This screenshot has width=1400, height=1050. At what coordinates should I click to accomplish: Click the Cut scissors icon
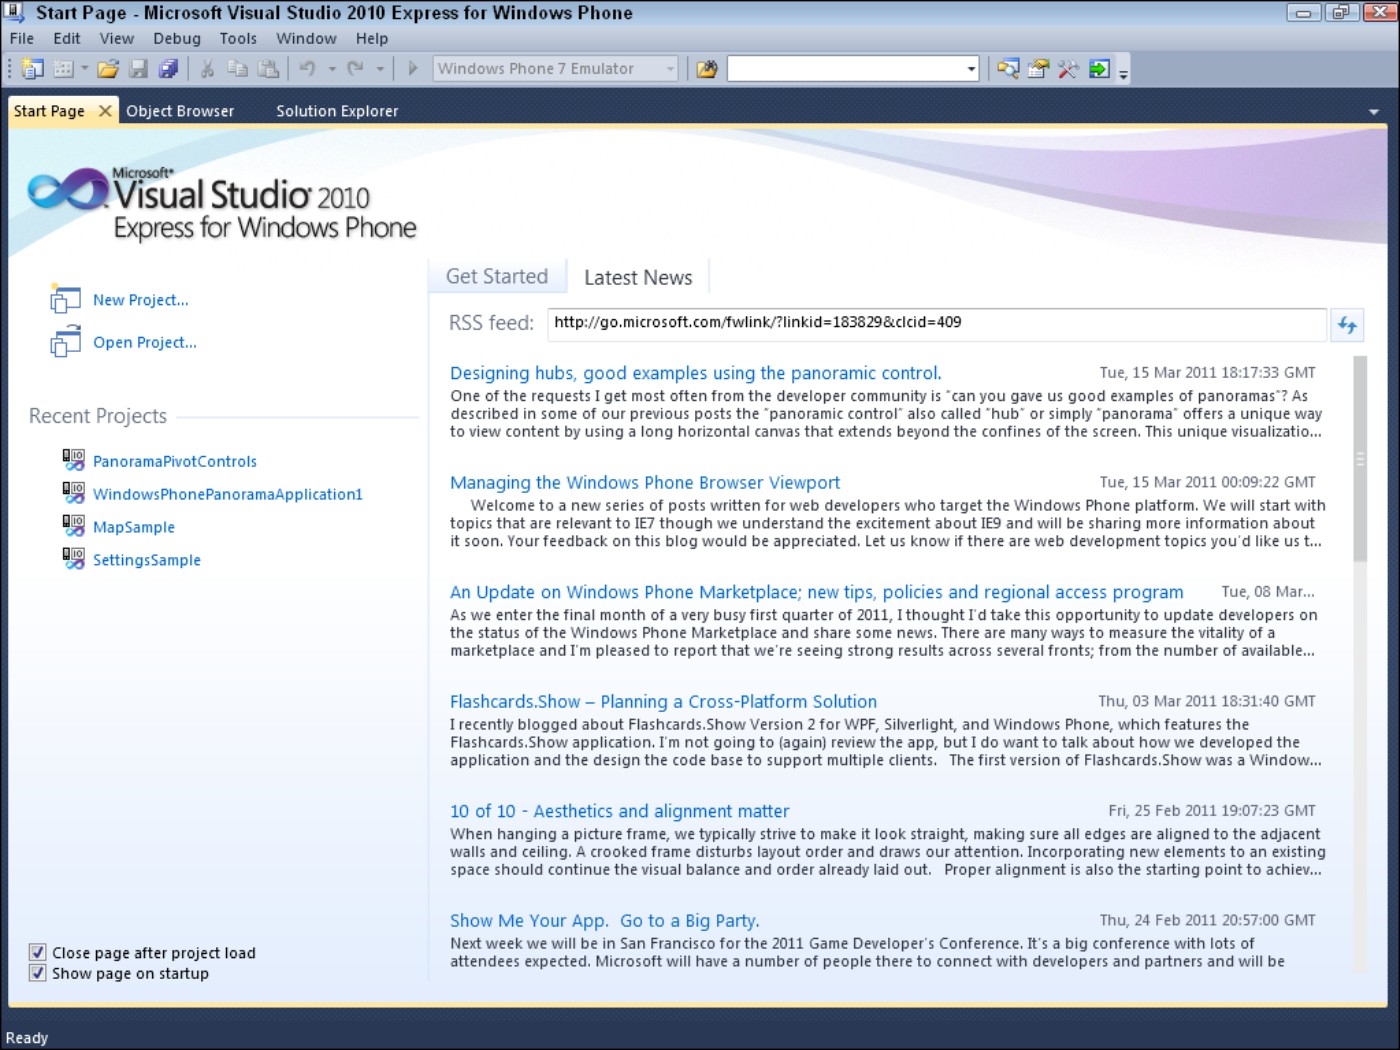tap(208, 69)
